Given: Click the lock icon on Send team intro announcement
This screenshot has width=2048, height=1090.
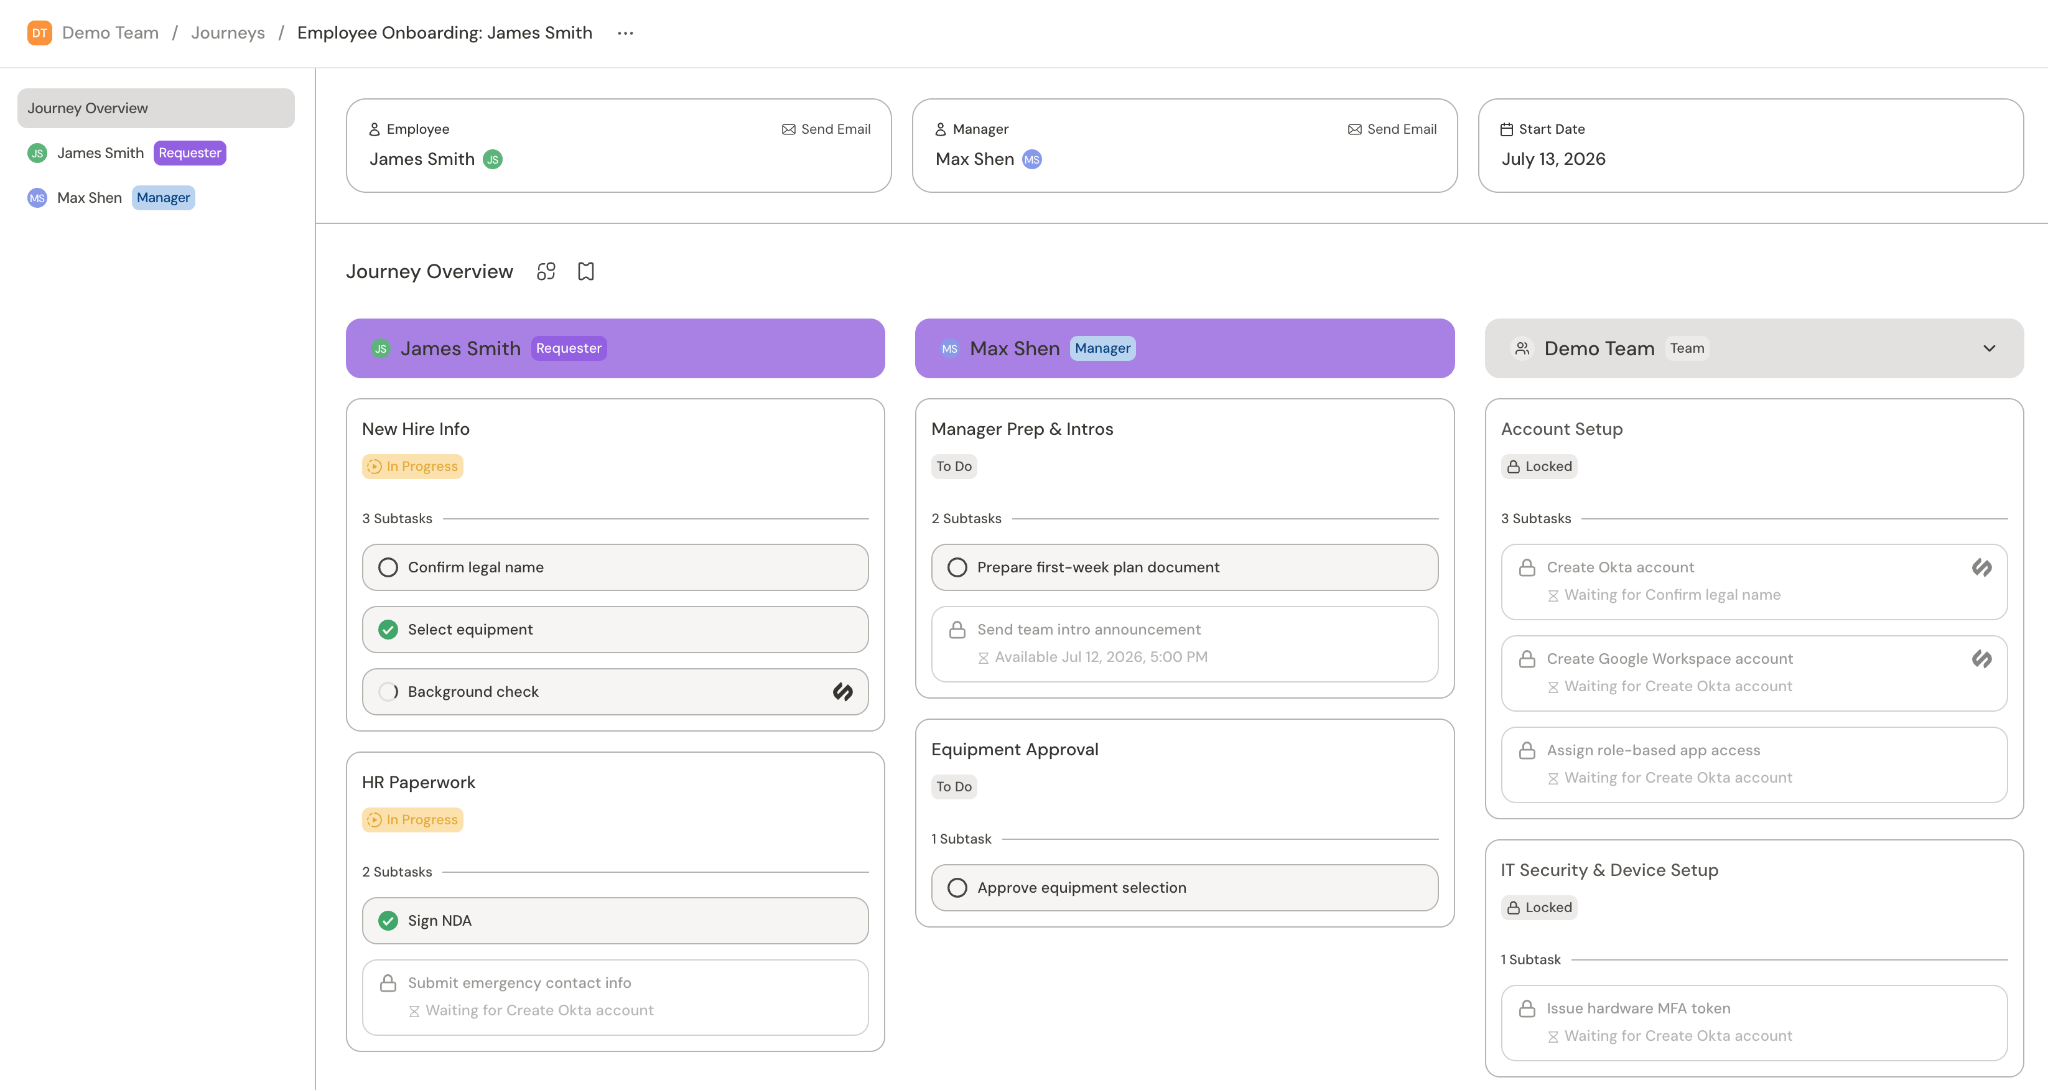Looking at the screenshot, I should (x=957, y=629).
